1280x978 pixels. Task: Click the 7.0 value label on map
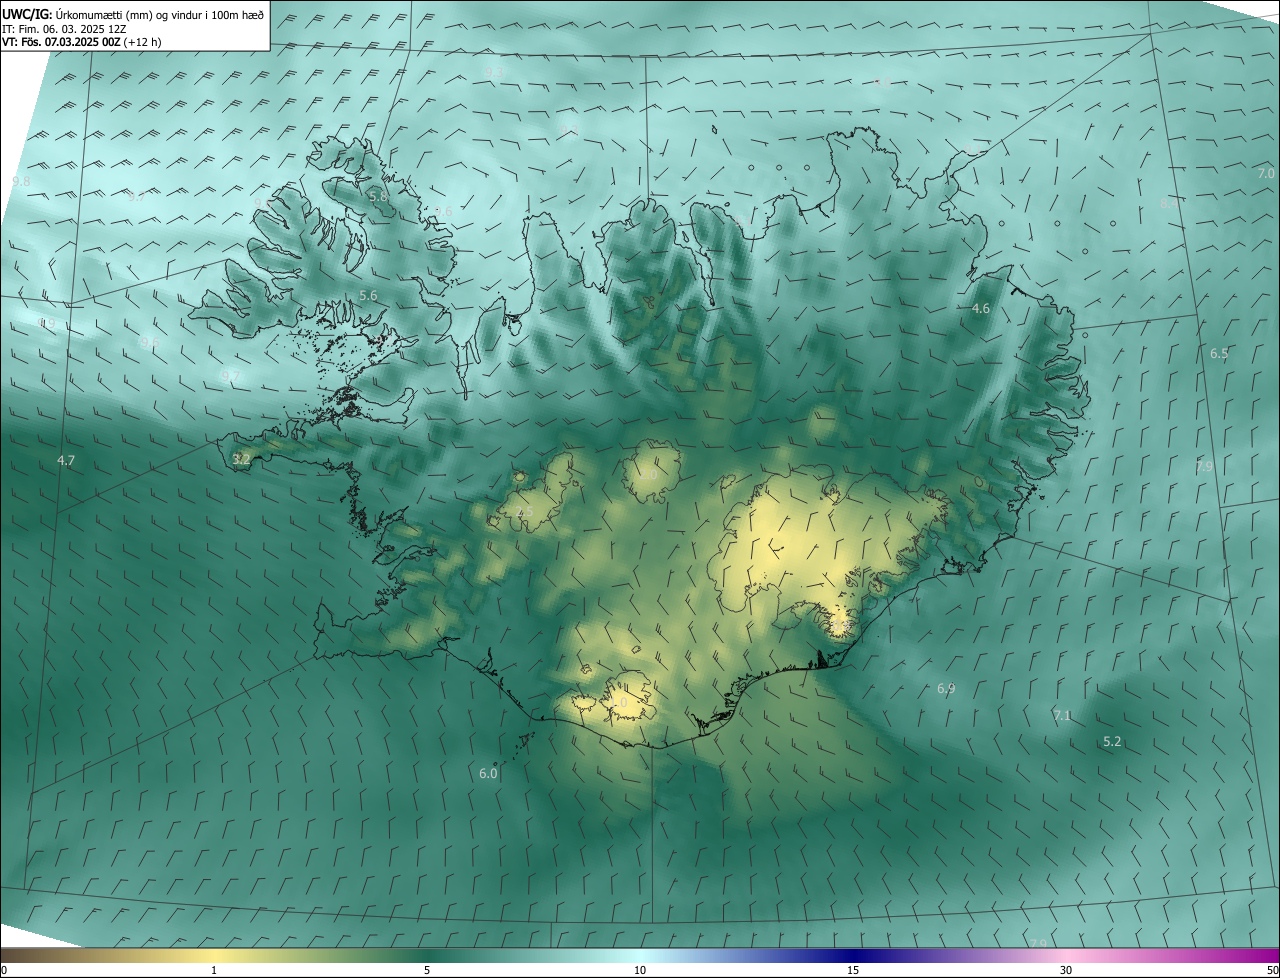(x=1266, y=174)
